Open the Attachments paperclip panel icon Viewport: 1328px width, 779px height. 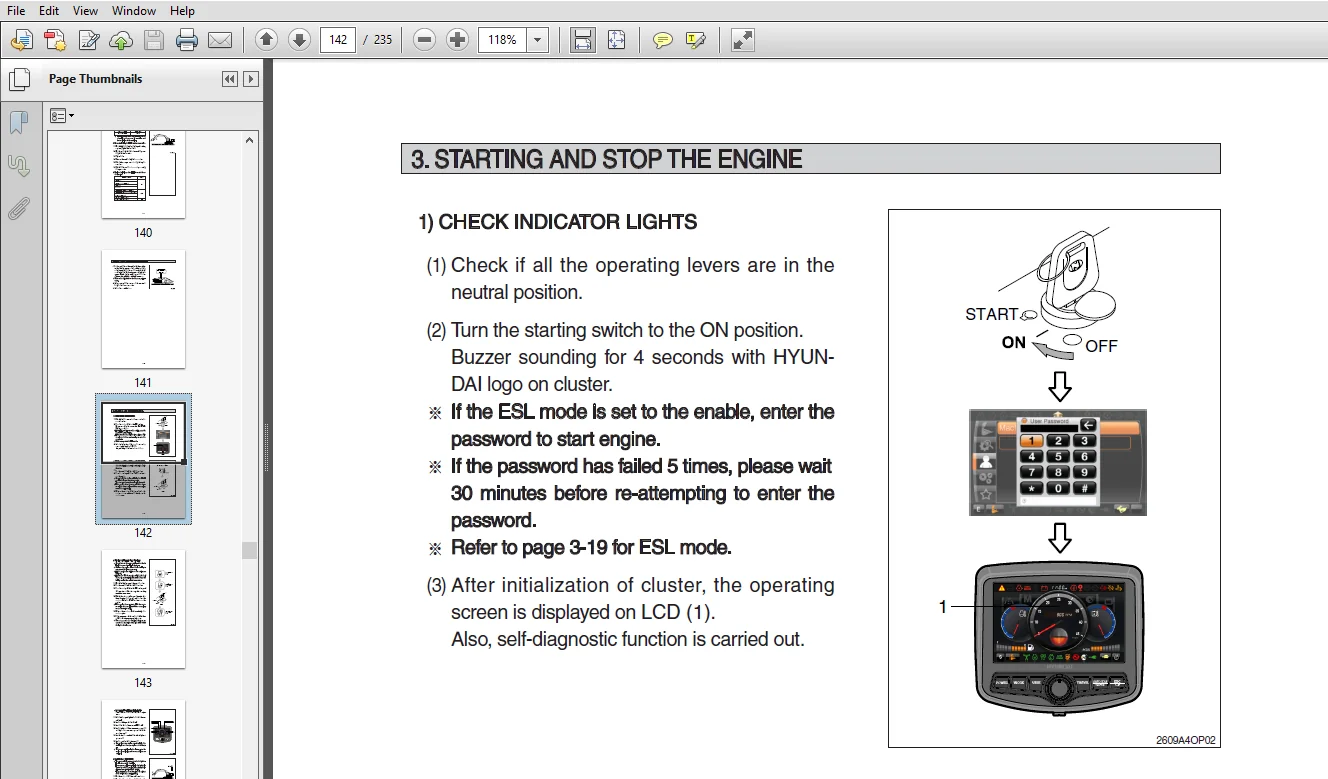[19, 208]
